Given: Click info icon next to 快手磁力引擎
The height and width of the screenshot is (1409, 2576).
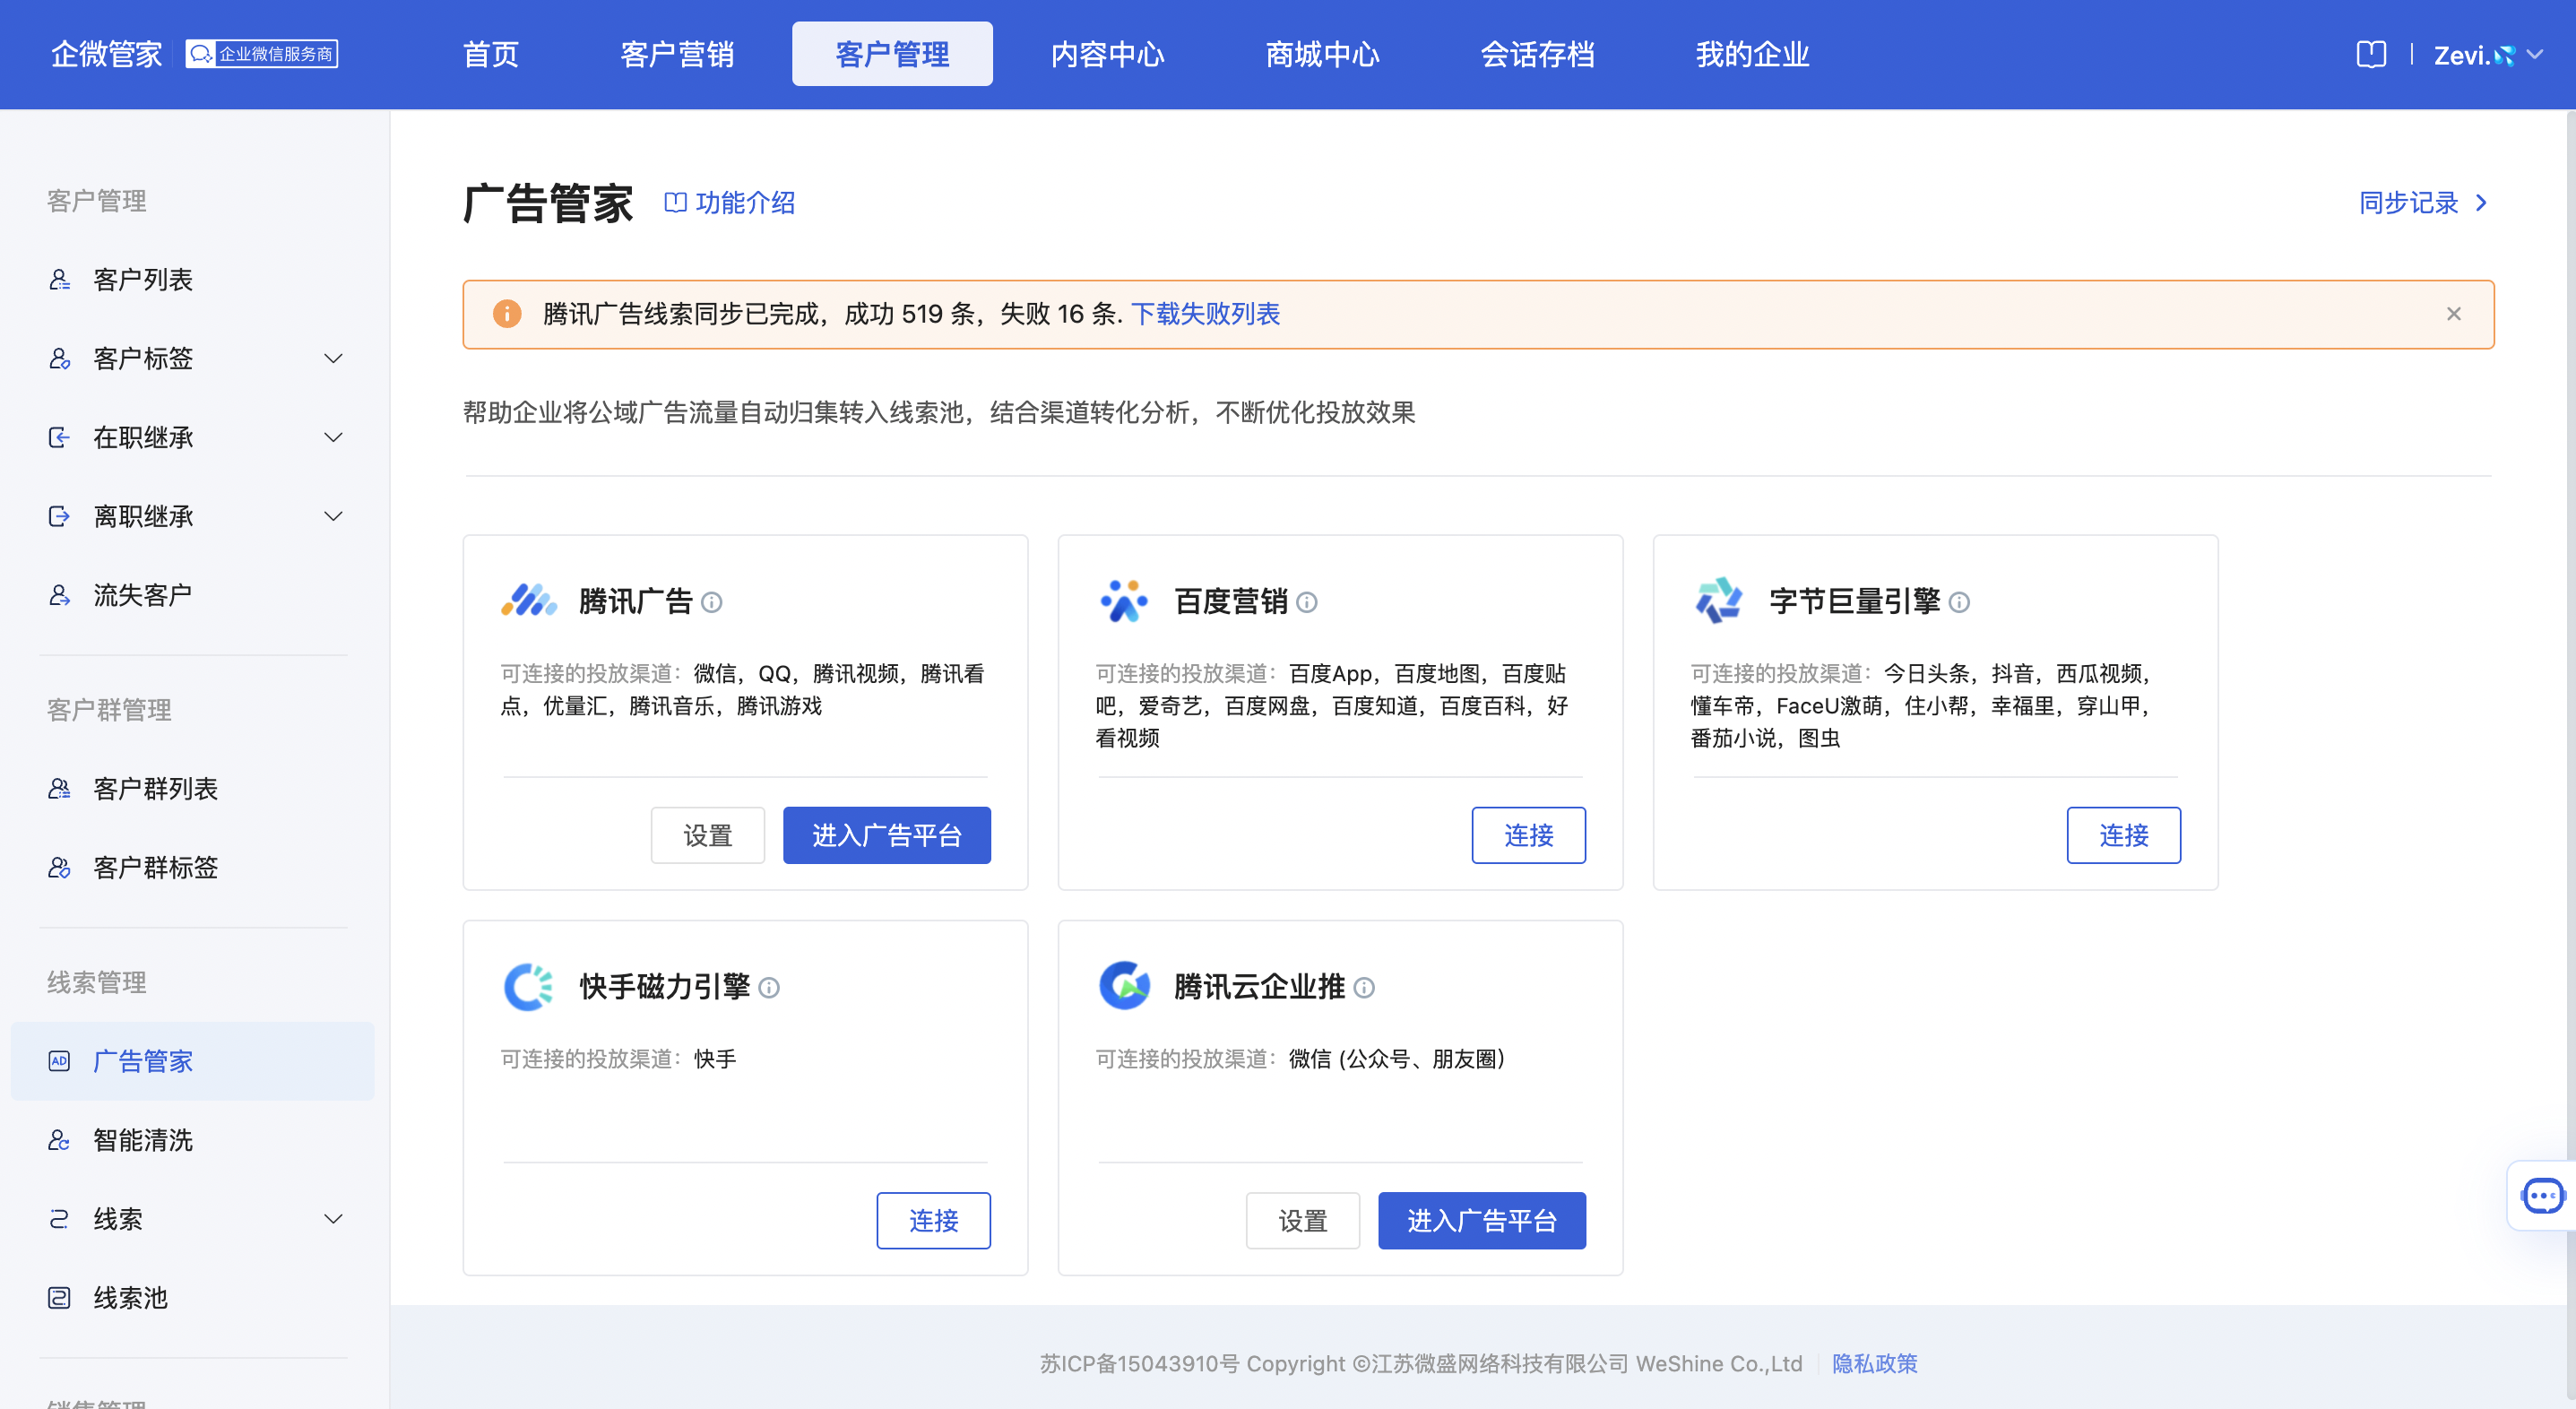Looking at the screenshot, I should click(x=768, y=988).
